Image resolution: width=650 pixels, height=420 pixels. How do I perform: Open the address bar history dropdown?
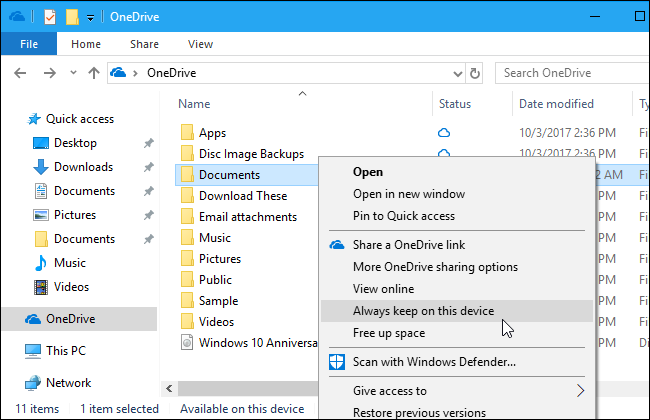[x=458, y=74]
